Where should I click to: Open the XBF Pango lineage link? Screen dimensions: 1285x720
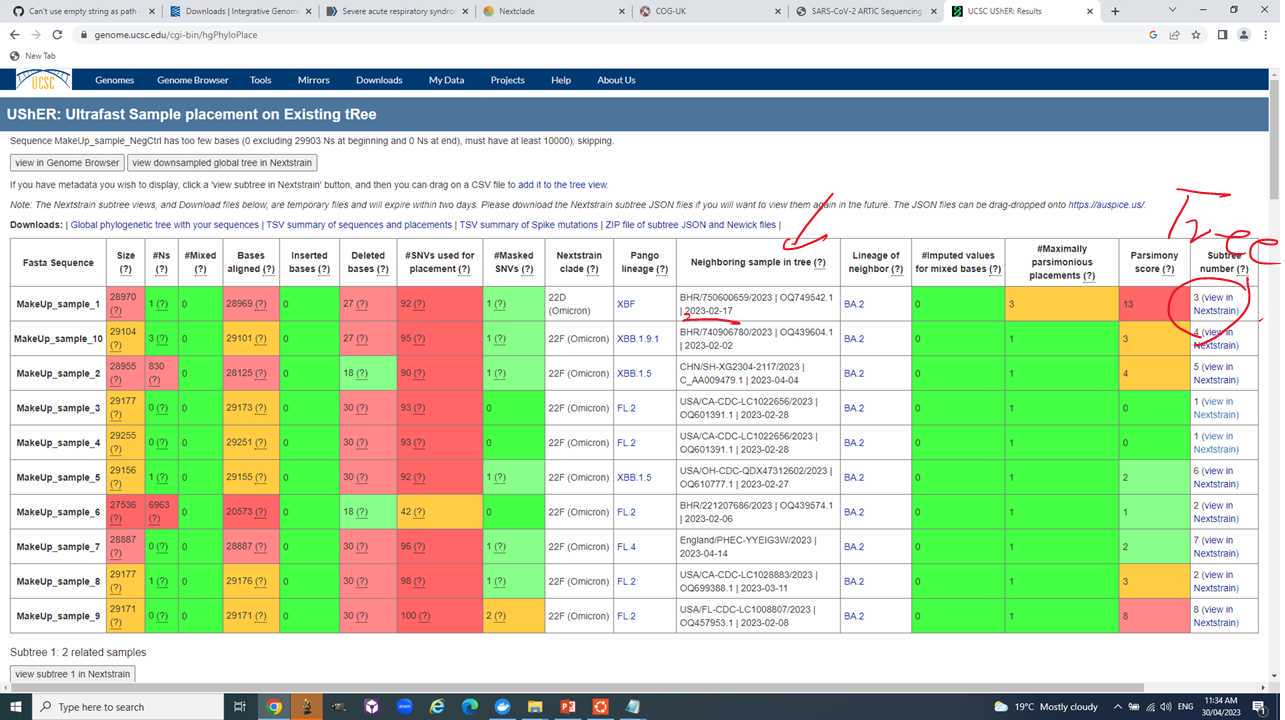click(626, 303)
